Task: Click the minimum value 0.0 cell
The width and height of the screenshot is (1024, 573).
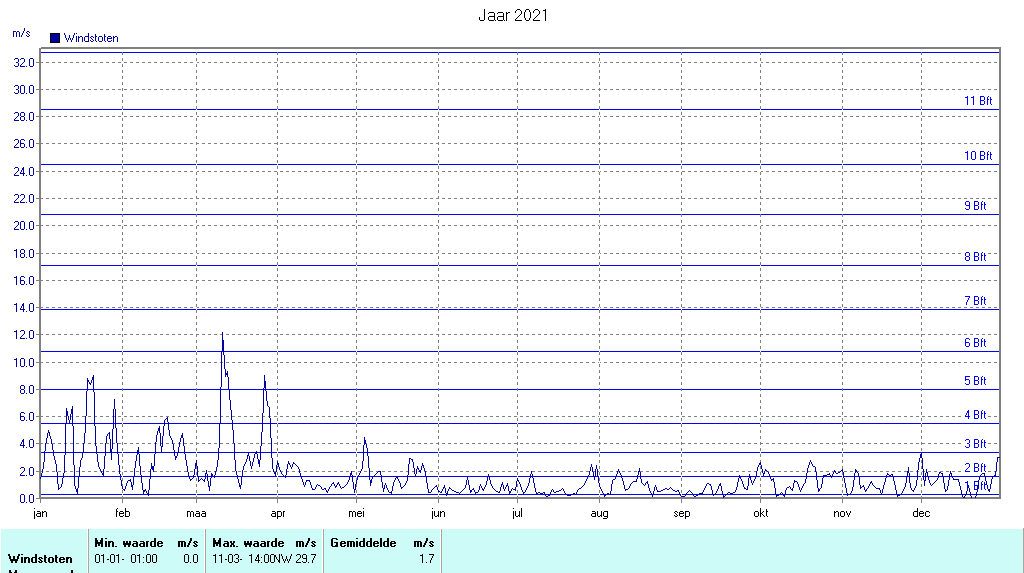Action: point(190,559)
